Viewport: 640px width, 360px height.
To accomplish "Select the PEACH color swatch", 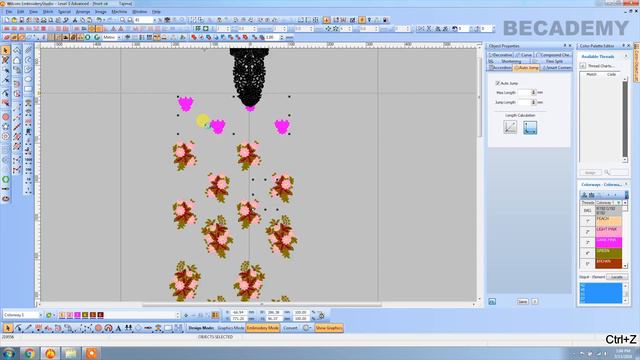I will click(609, 221).
